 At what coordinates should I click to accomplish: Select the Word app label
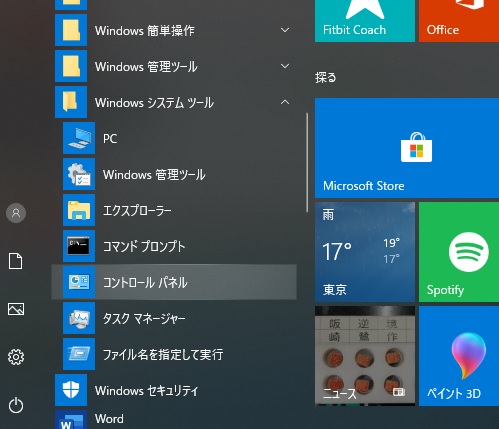click(x=109, y=419)
